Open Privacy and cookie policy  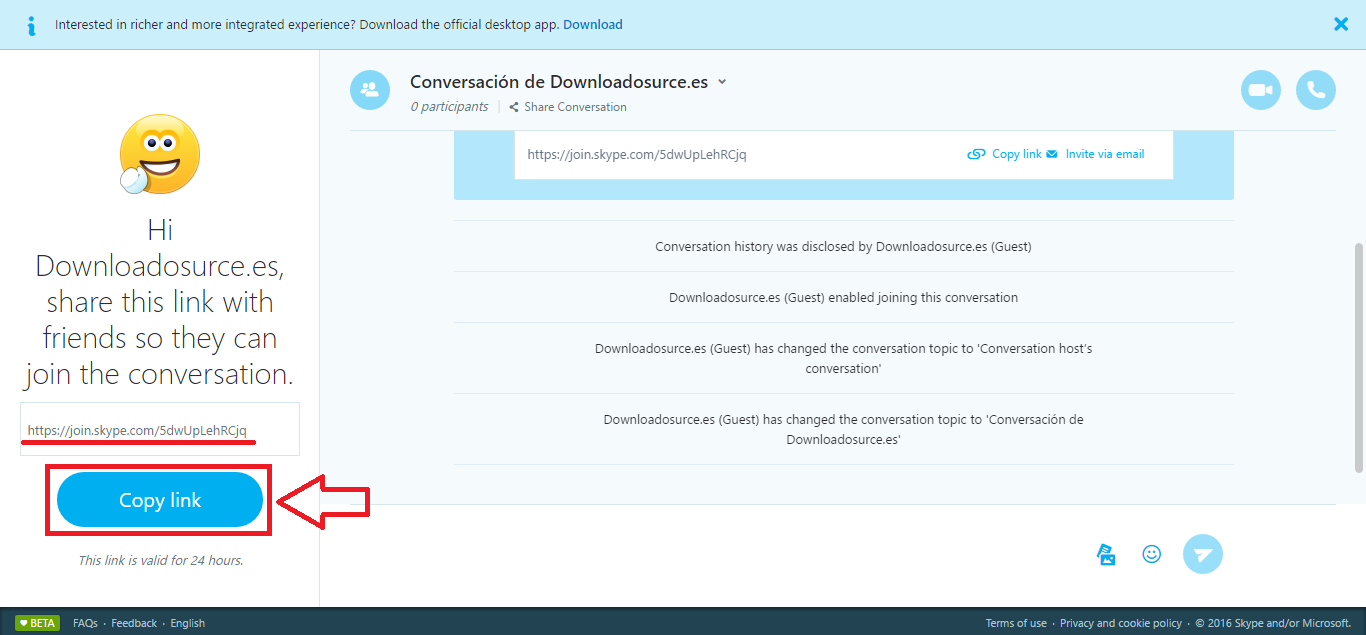coord(1121,623)
